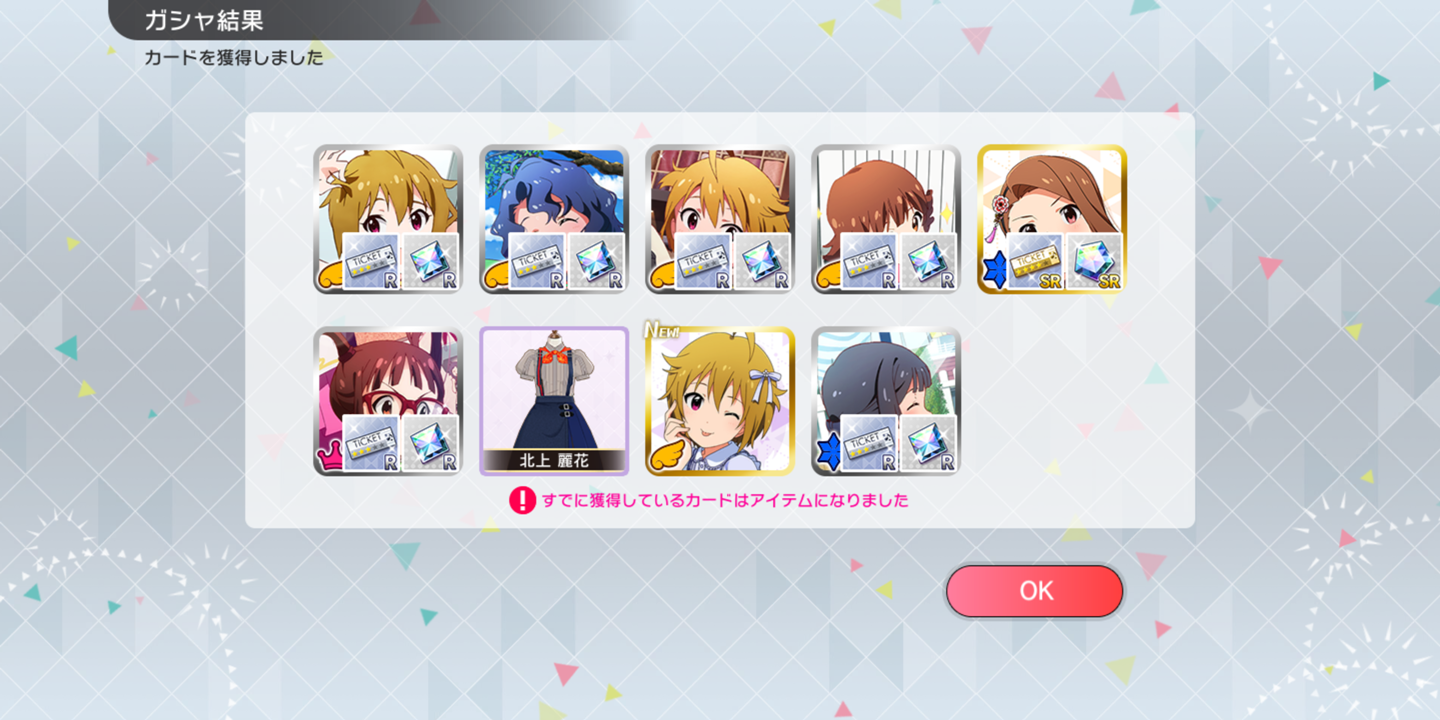The width and height of the screenshot is (1440, 720).
Task: Click ticket icon on red-glasses girl card
Action: [371, 444]
